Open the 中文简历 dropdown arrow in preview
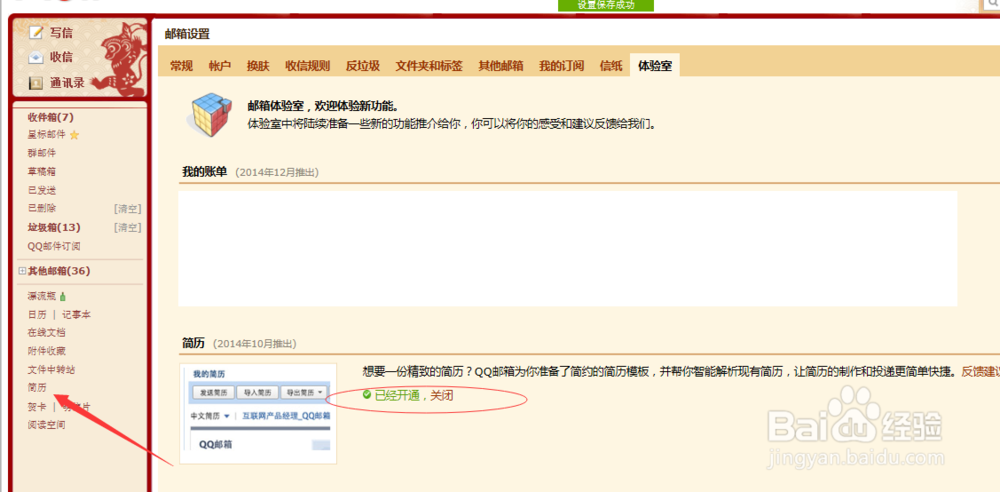 (226, 416)
